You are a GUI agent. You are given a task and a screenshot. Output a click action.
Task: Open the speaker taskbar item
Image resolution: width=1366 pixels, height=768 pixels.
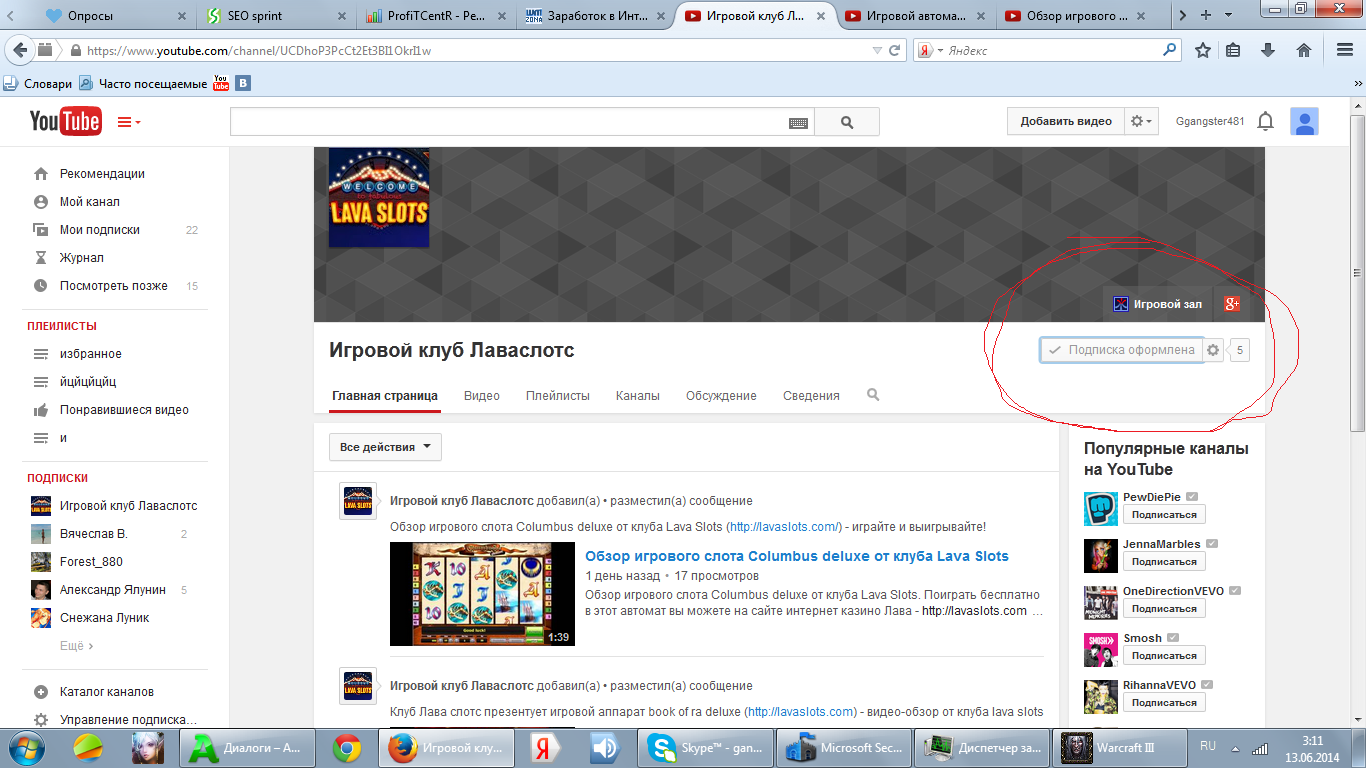[x=604, y=747]
